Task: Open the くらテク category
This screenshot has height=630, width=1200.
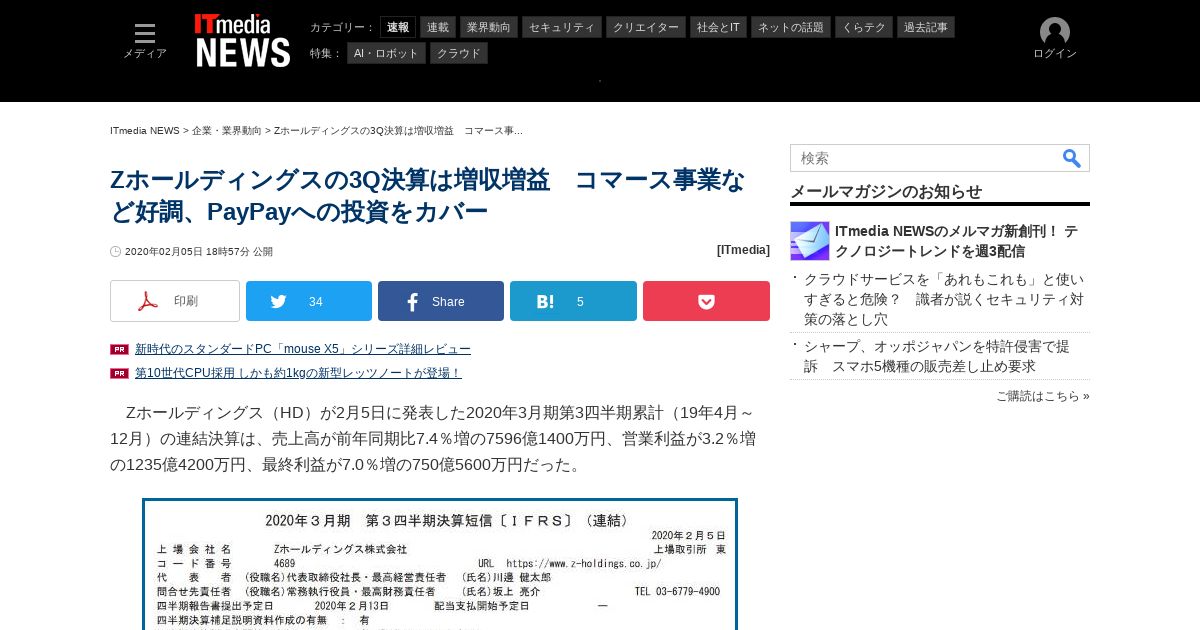Action: point(864,27)
